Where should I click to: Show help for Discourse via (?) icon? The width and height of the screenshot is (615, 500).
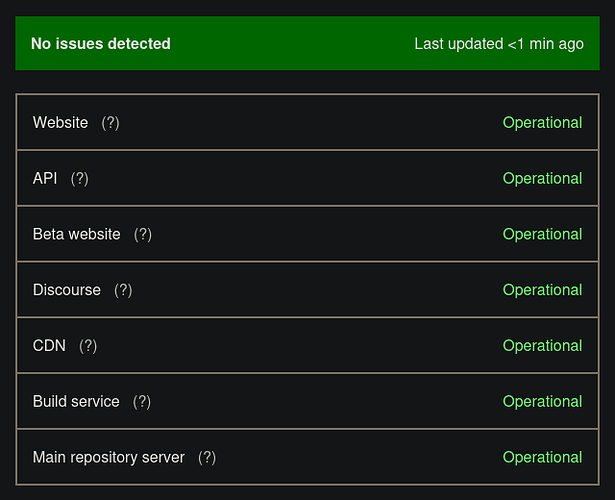pyautogui.click(x=123, y=290)
